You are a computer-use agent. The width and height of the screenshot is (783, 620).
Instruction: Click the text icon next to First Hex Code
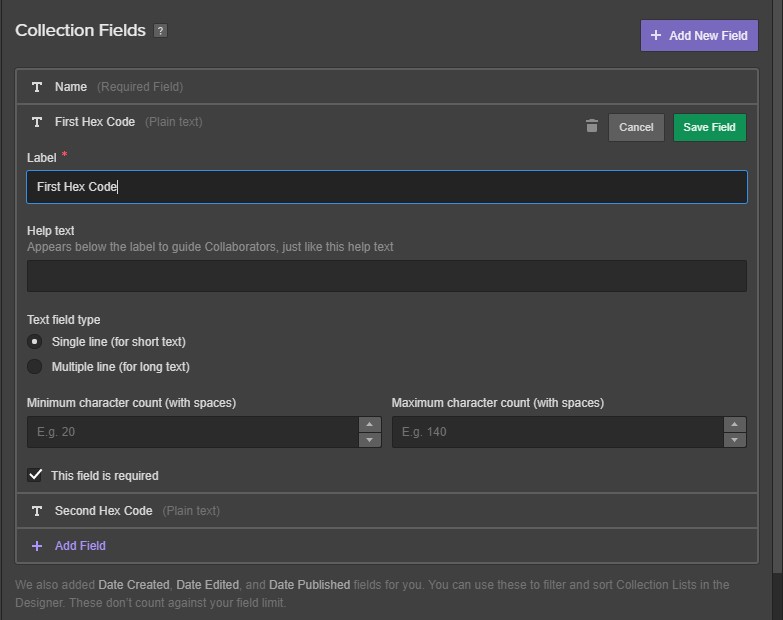tap(37, 122)
